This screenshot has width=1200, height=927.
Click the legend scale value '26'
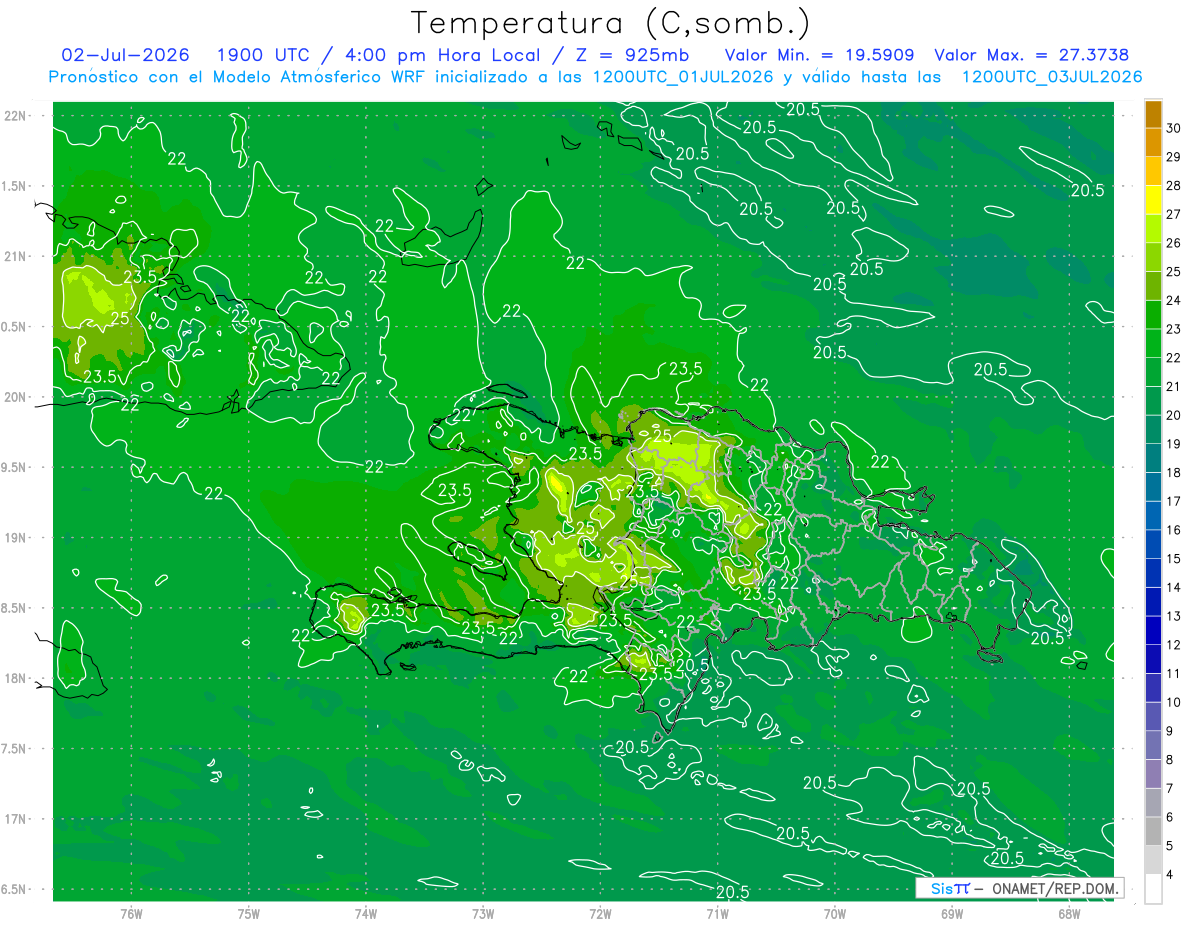pos(1174,243)
